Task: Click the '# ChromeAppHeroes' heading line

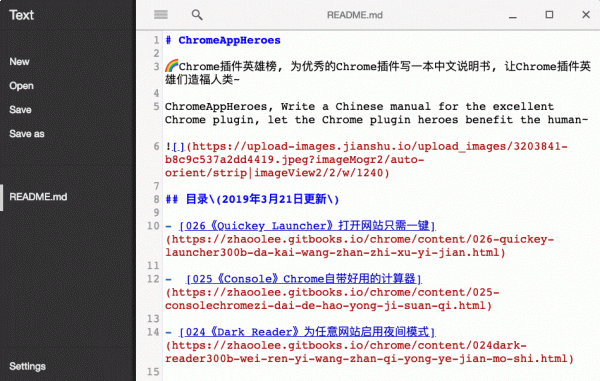Action: tap(223, 40)
